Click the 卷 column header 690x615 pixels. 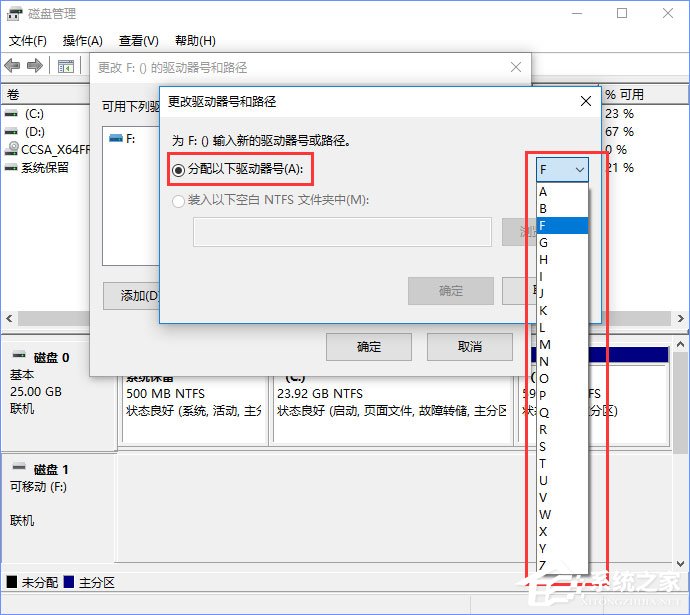[x=46, y=94]
